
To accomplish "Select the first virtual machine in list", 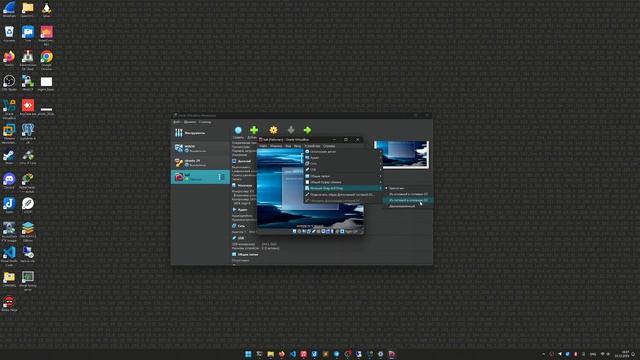I will 200,149.
